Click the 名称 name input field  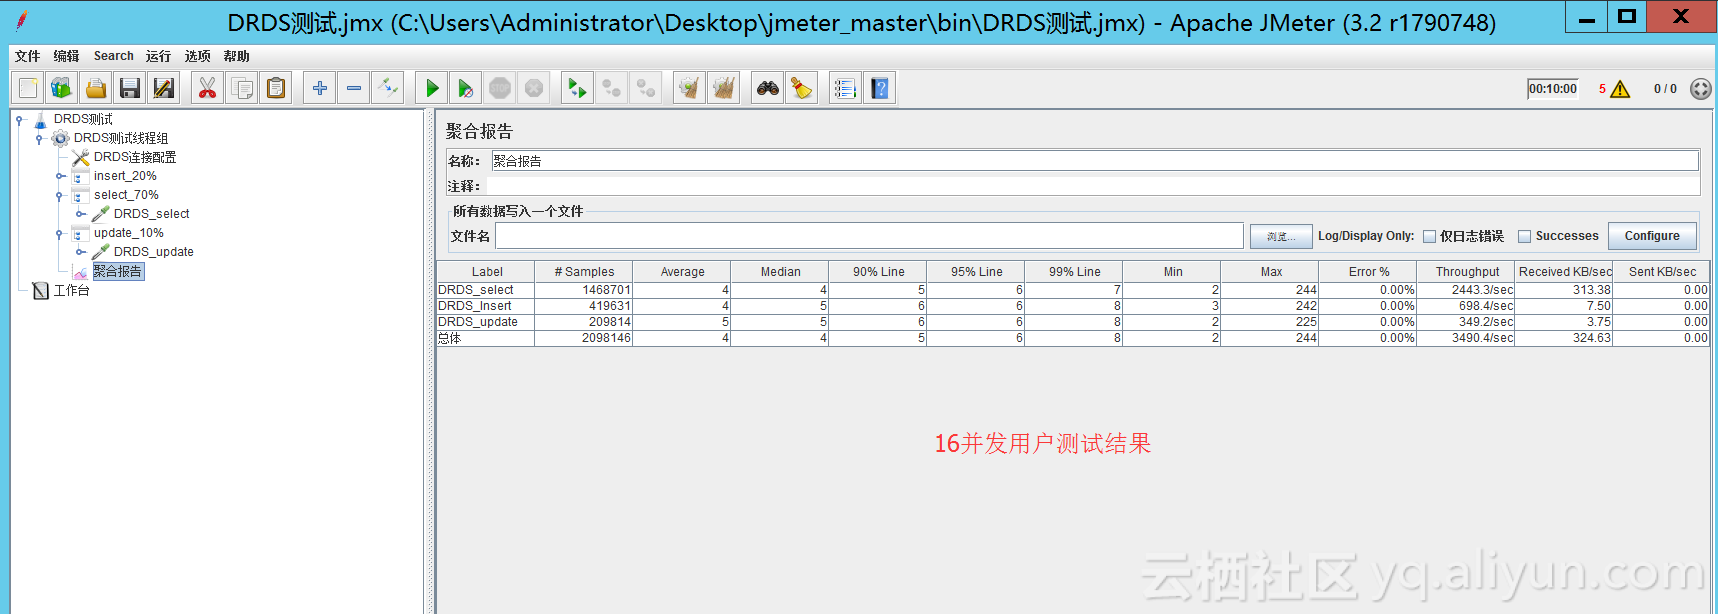point(1095,161)
